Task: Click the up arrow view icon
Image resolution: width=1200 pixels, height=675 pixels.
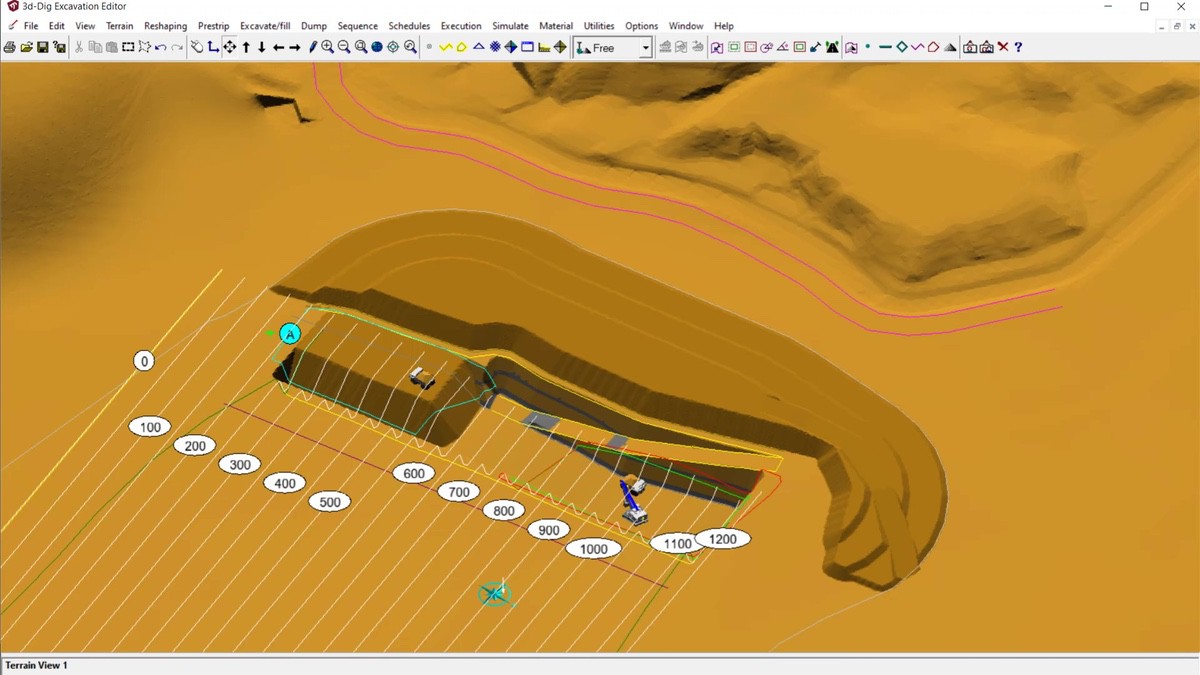Action: pyautogui.click(x=246, y=47)
